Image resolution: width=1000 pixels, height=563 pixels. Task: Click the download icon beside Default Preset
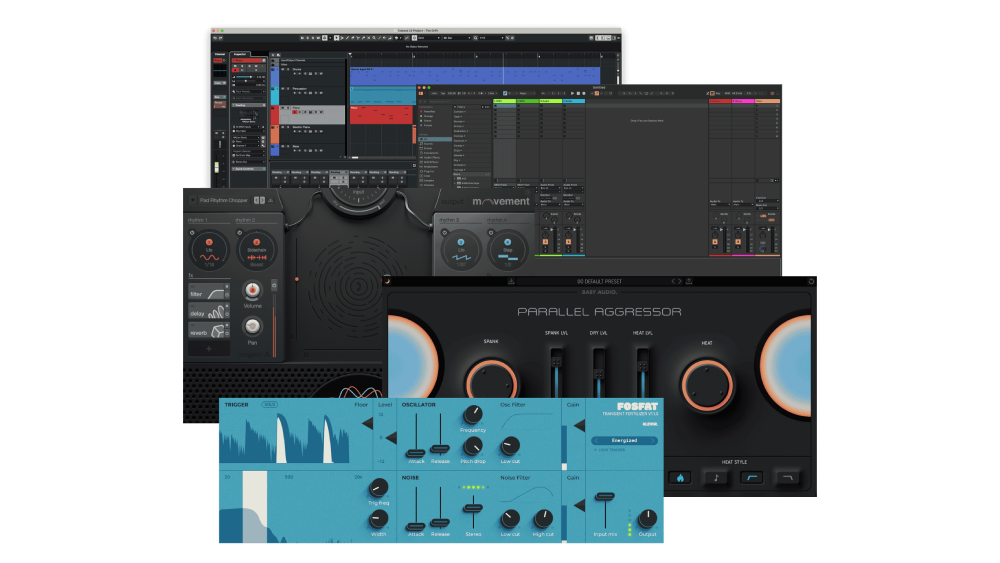coord(511,281)
